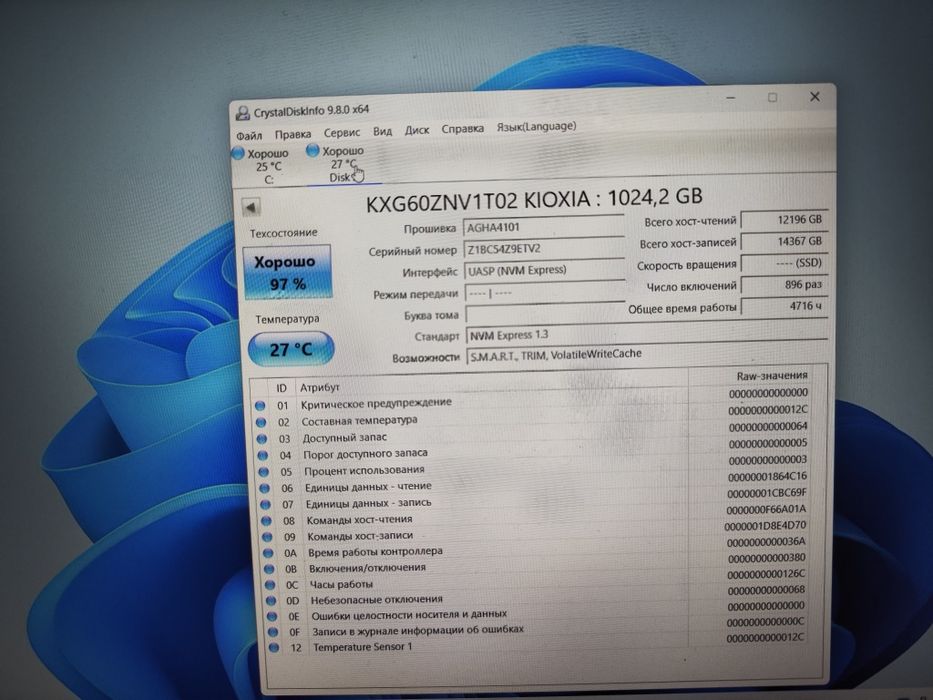
Task: Click status dot of Порог доступного запаса row
Action: pos(262,456)
